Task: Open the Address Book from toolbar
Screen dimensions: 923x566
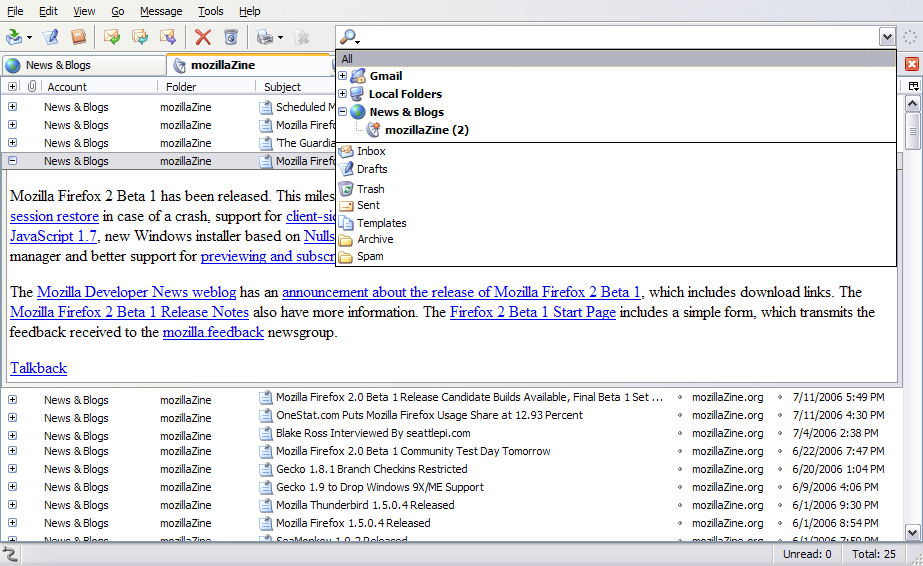Action: tap(78, 37)
